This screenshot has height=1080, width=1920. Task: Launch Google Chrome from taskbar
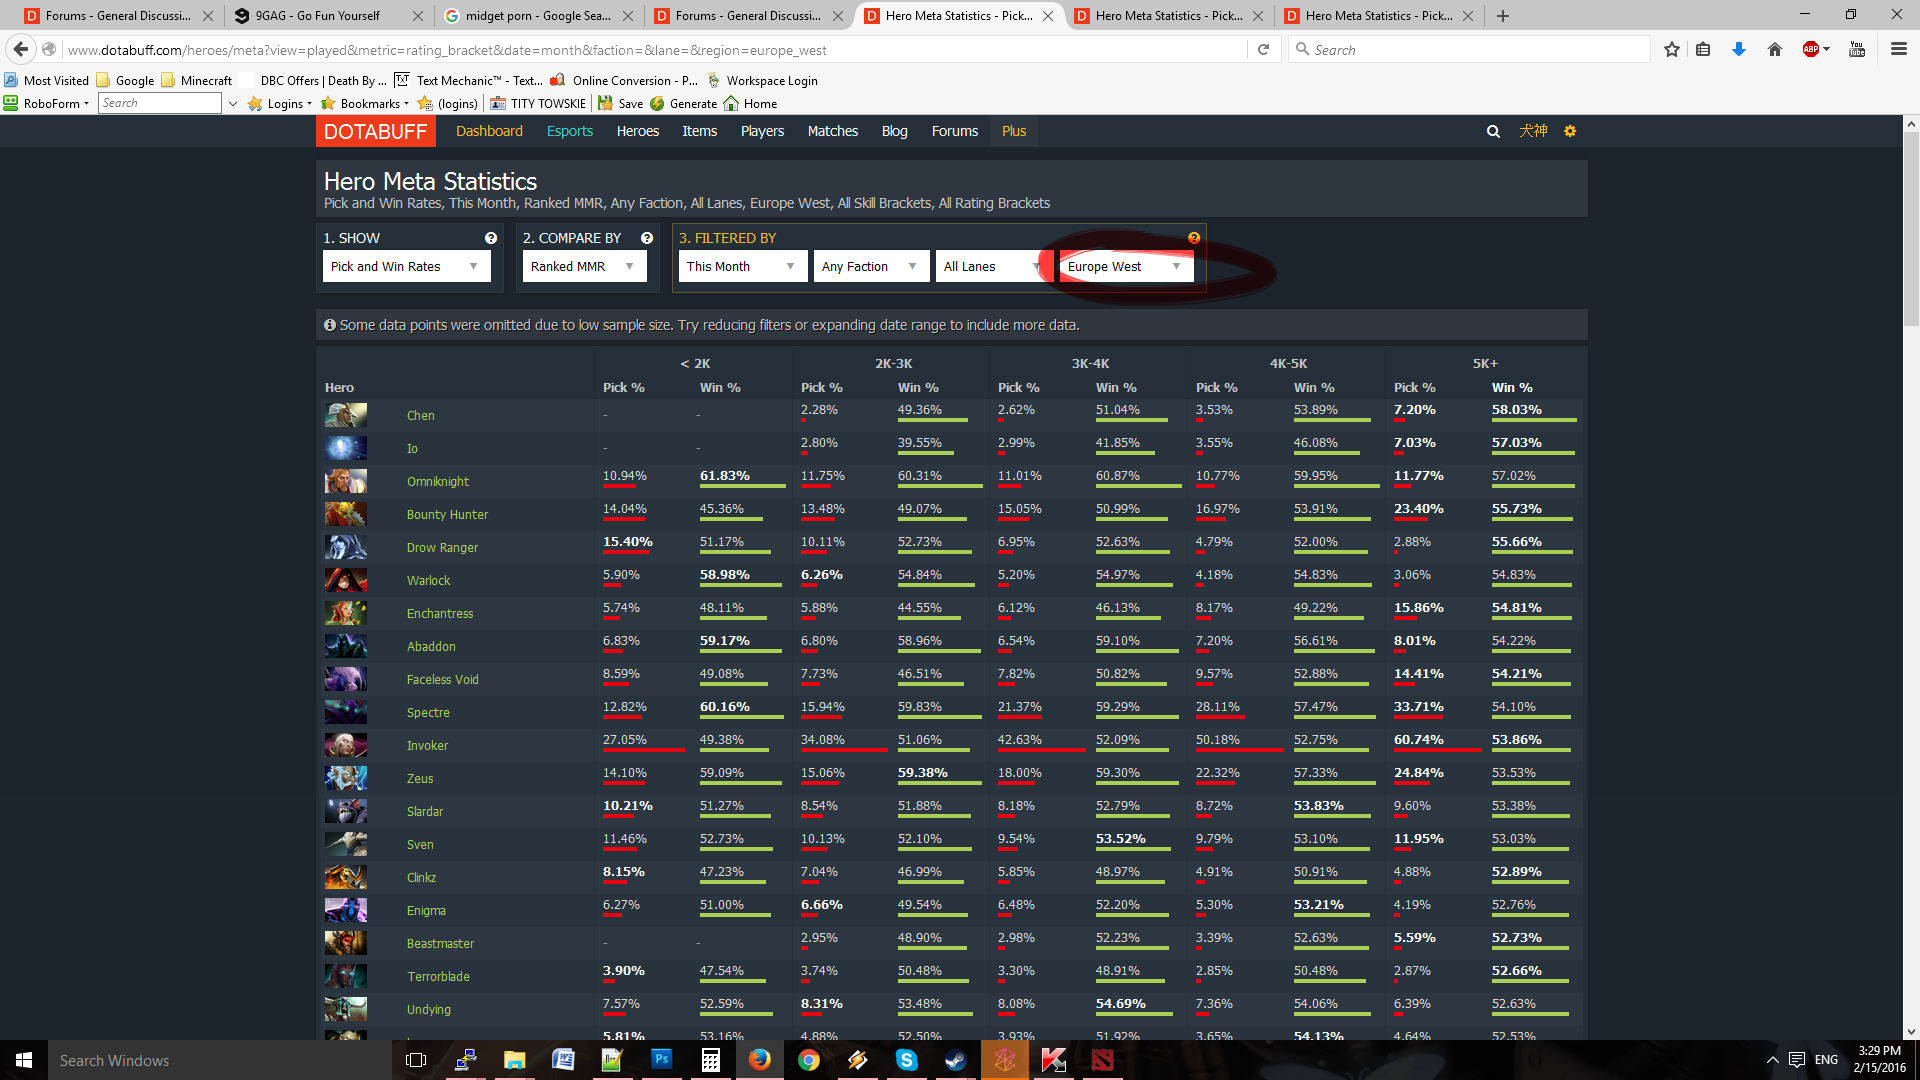coord(809,1060)
